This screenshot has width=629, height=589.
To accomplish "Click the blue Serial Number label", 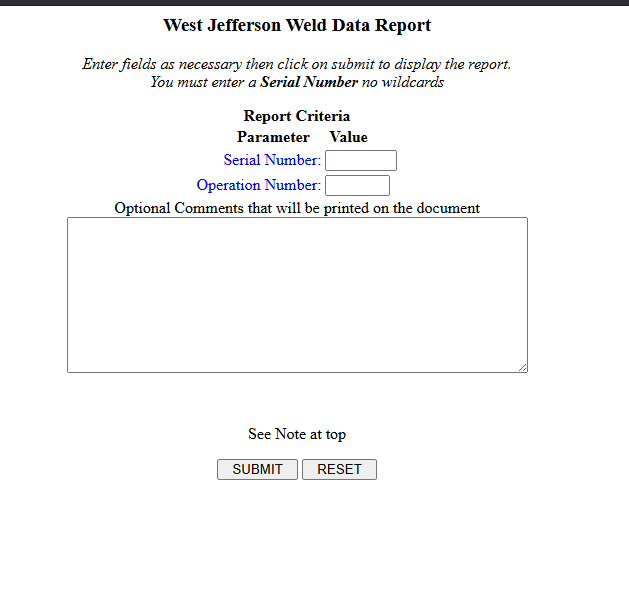I will pos(272,160).
